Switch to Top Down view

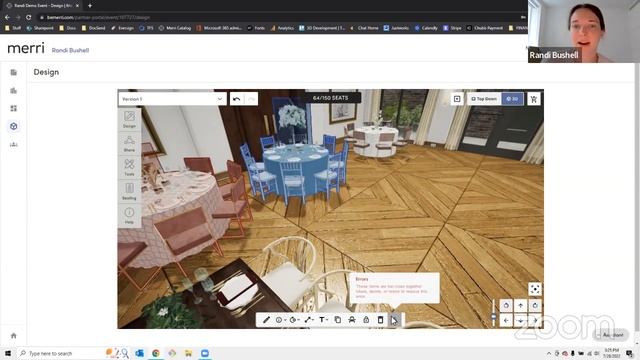[x=484, y=99]
